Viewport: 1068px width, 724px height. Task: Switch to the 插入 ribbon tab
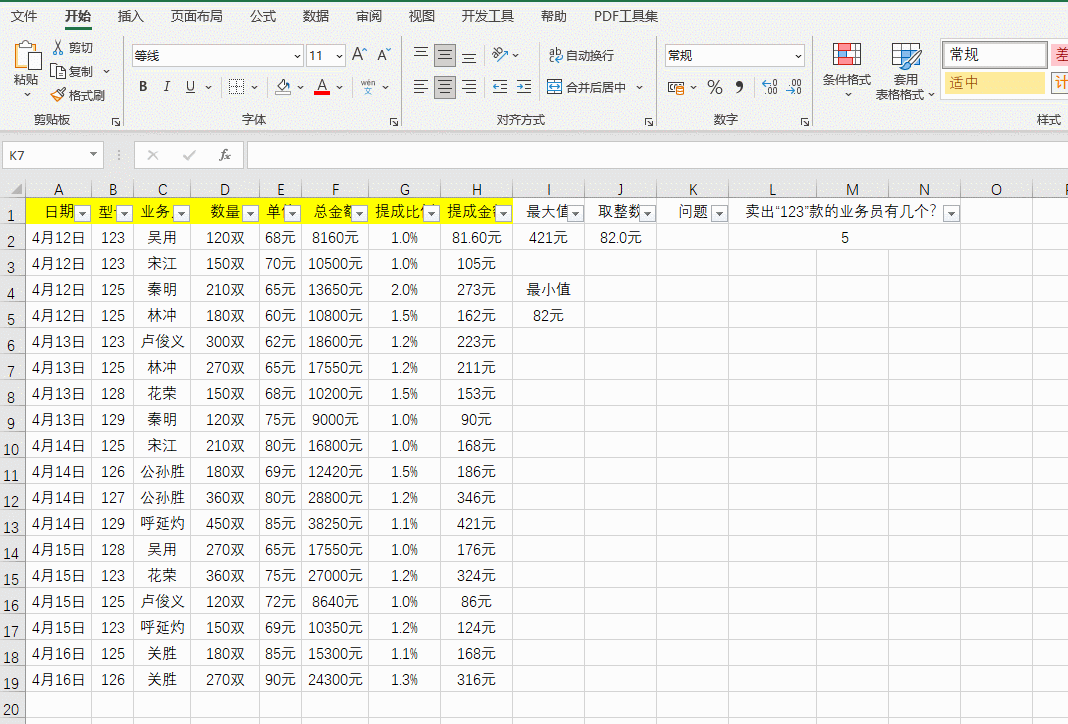pyautogui.click(x=130, y=16)
